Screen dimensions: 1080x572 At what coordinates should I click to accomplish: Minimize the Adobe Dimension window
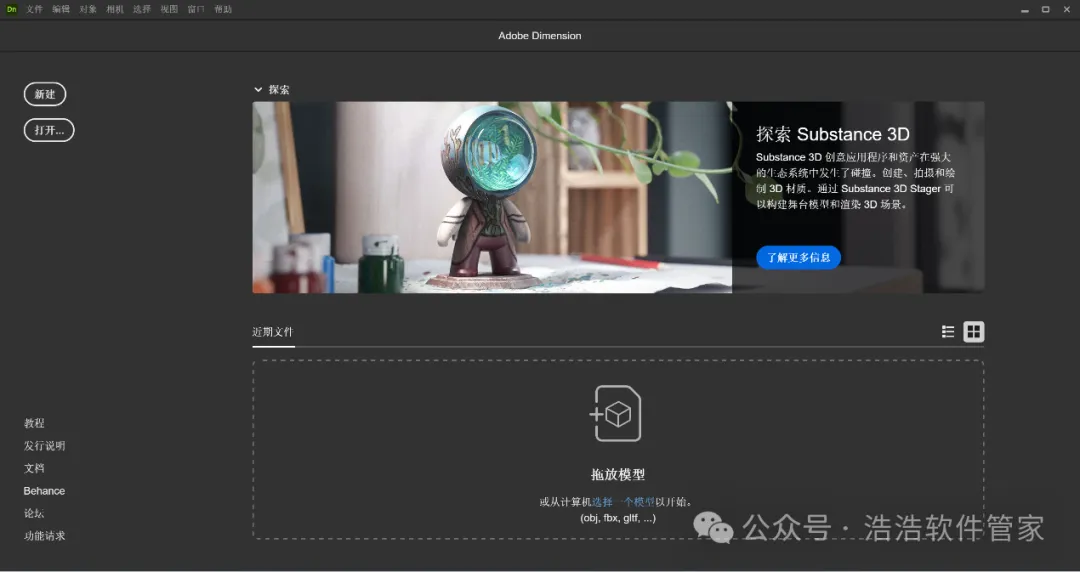[1025, 10]
